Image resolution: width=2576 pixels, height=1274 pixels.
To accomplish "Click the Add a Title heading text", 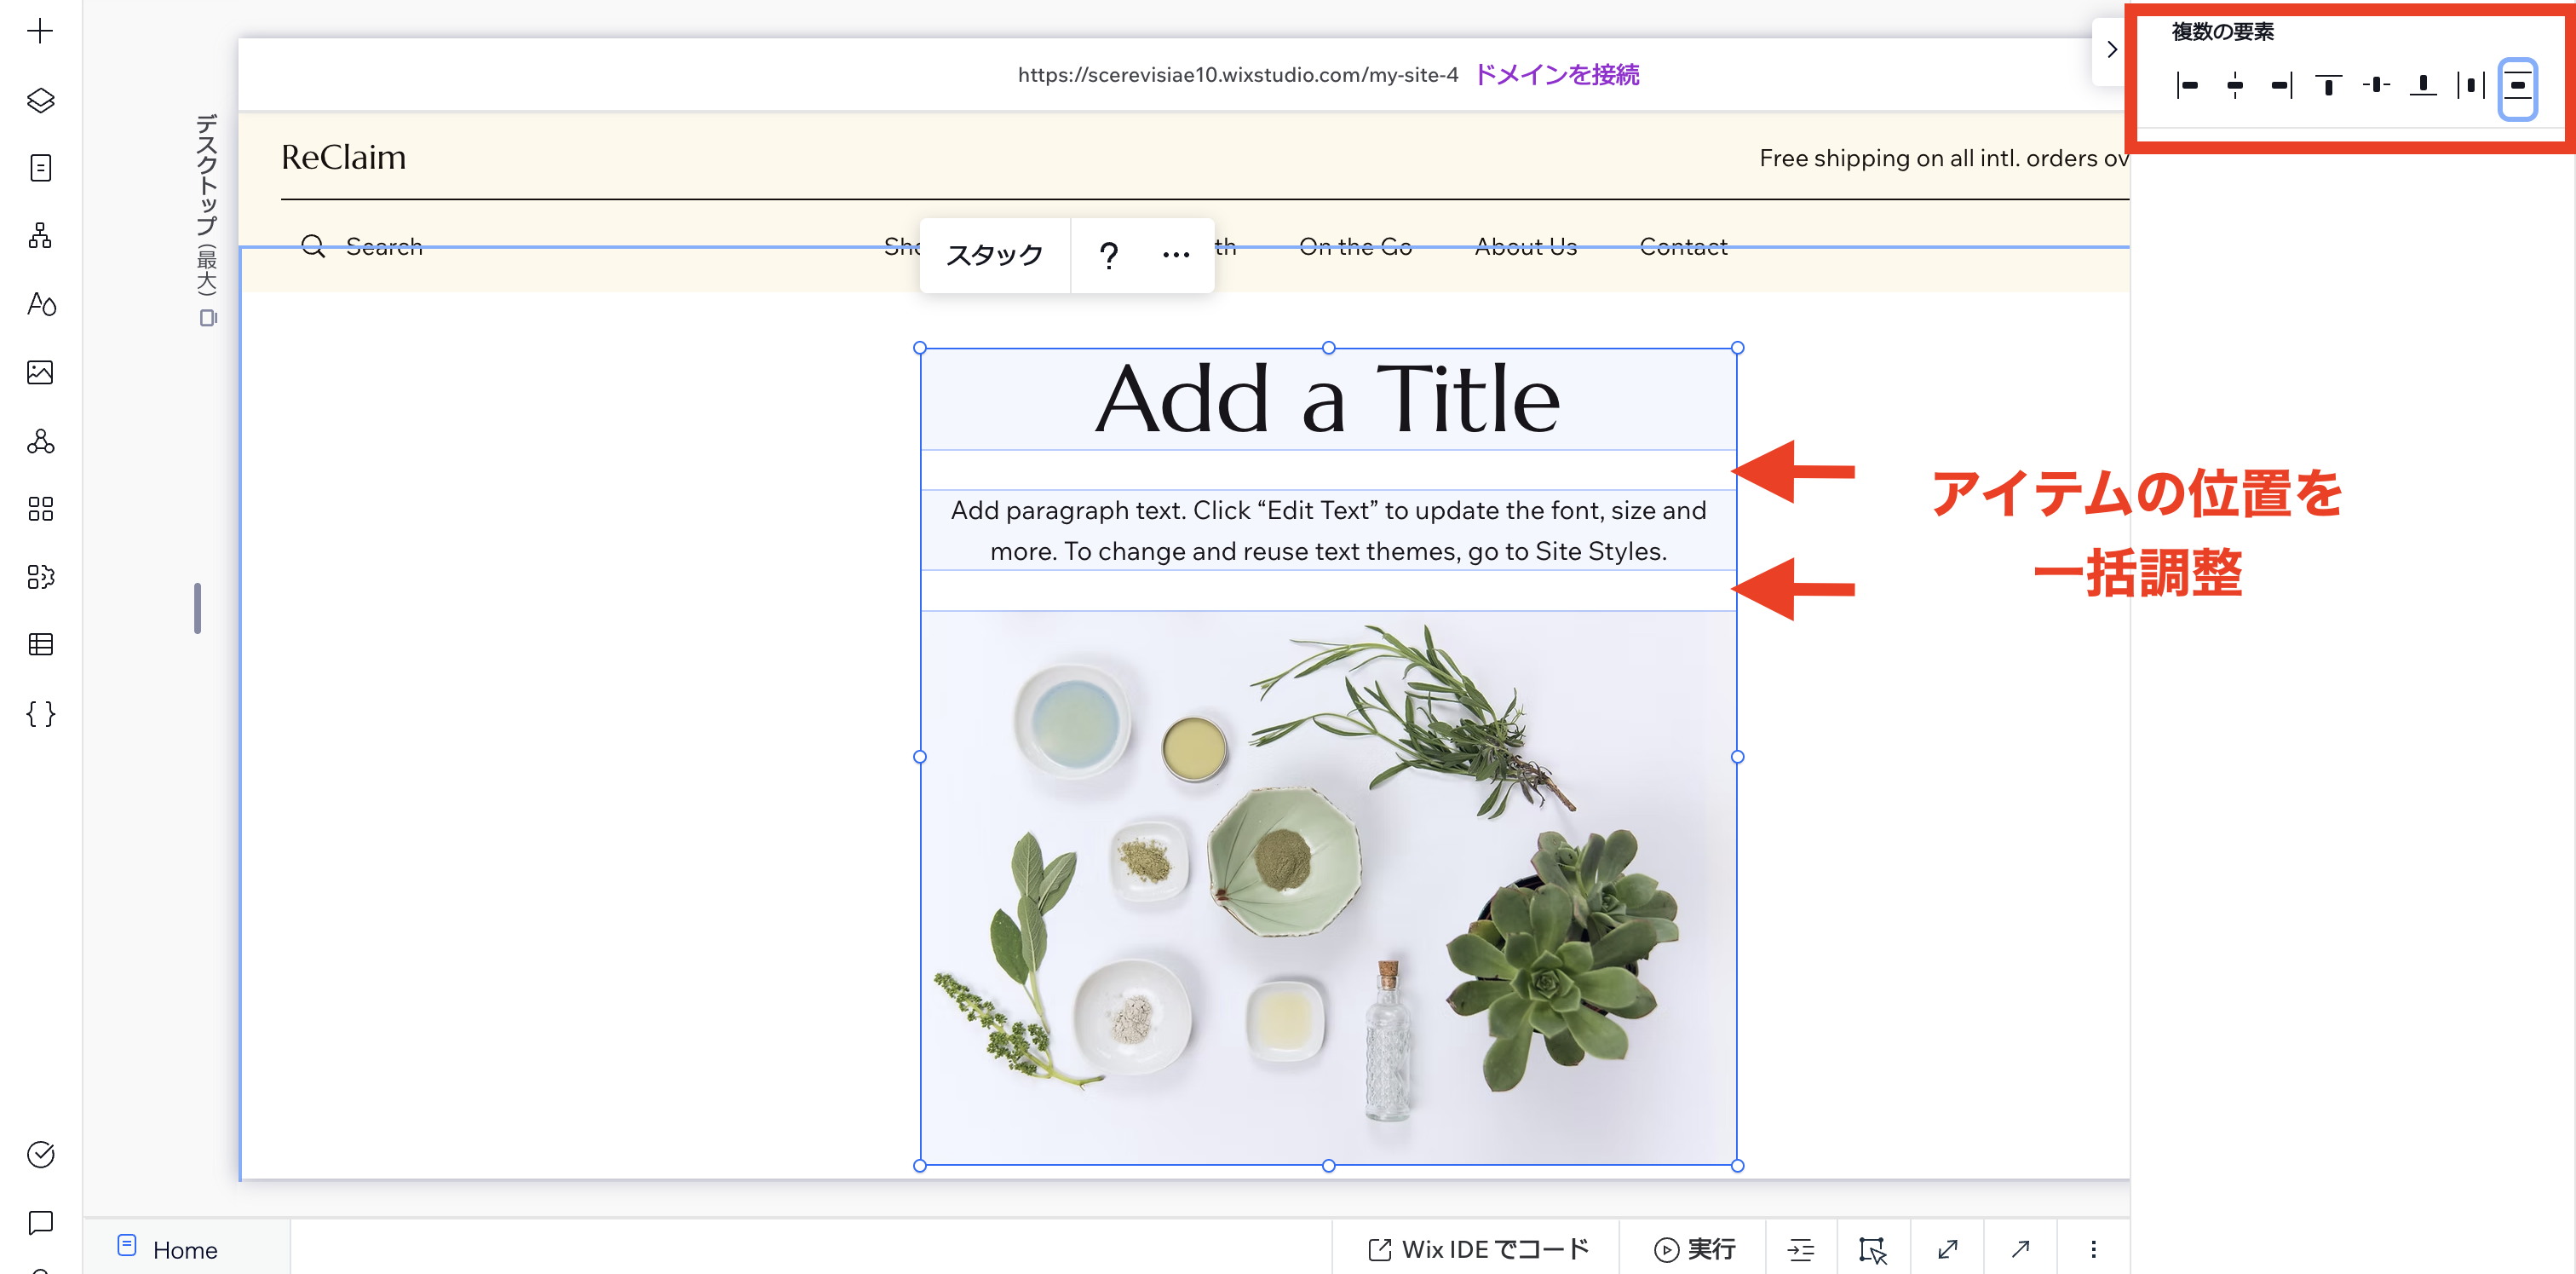I will point(1327,399).
